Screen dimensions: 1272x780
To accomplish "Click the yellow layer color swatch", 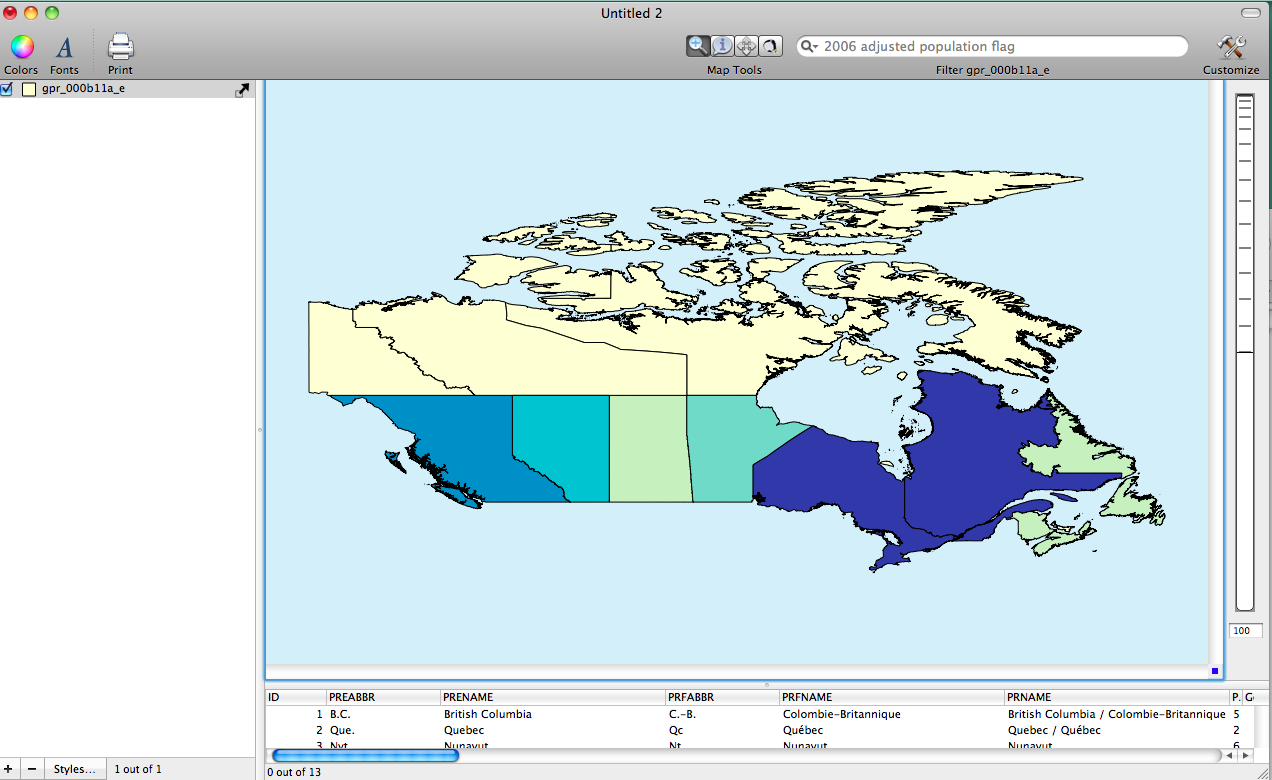I will coord(28,88).
